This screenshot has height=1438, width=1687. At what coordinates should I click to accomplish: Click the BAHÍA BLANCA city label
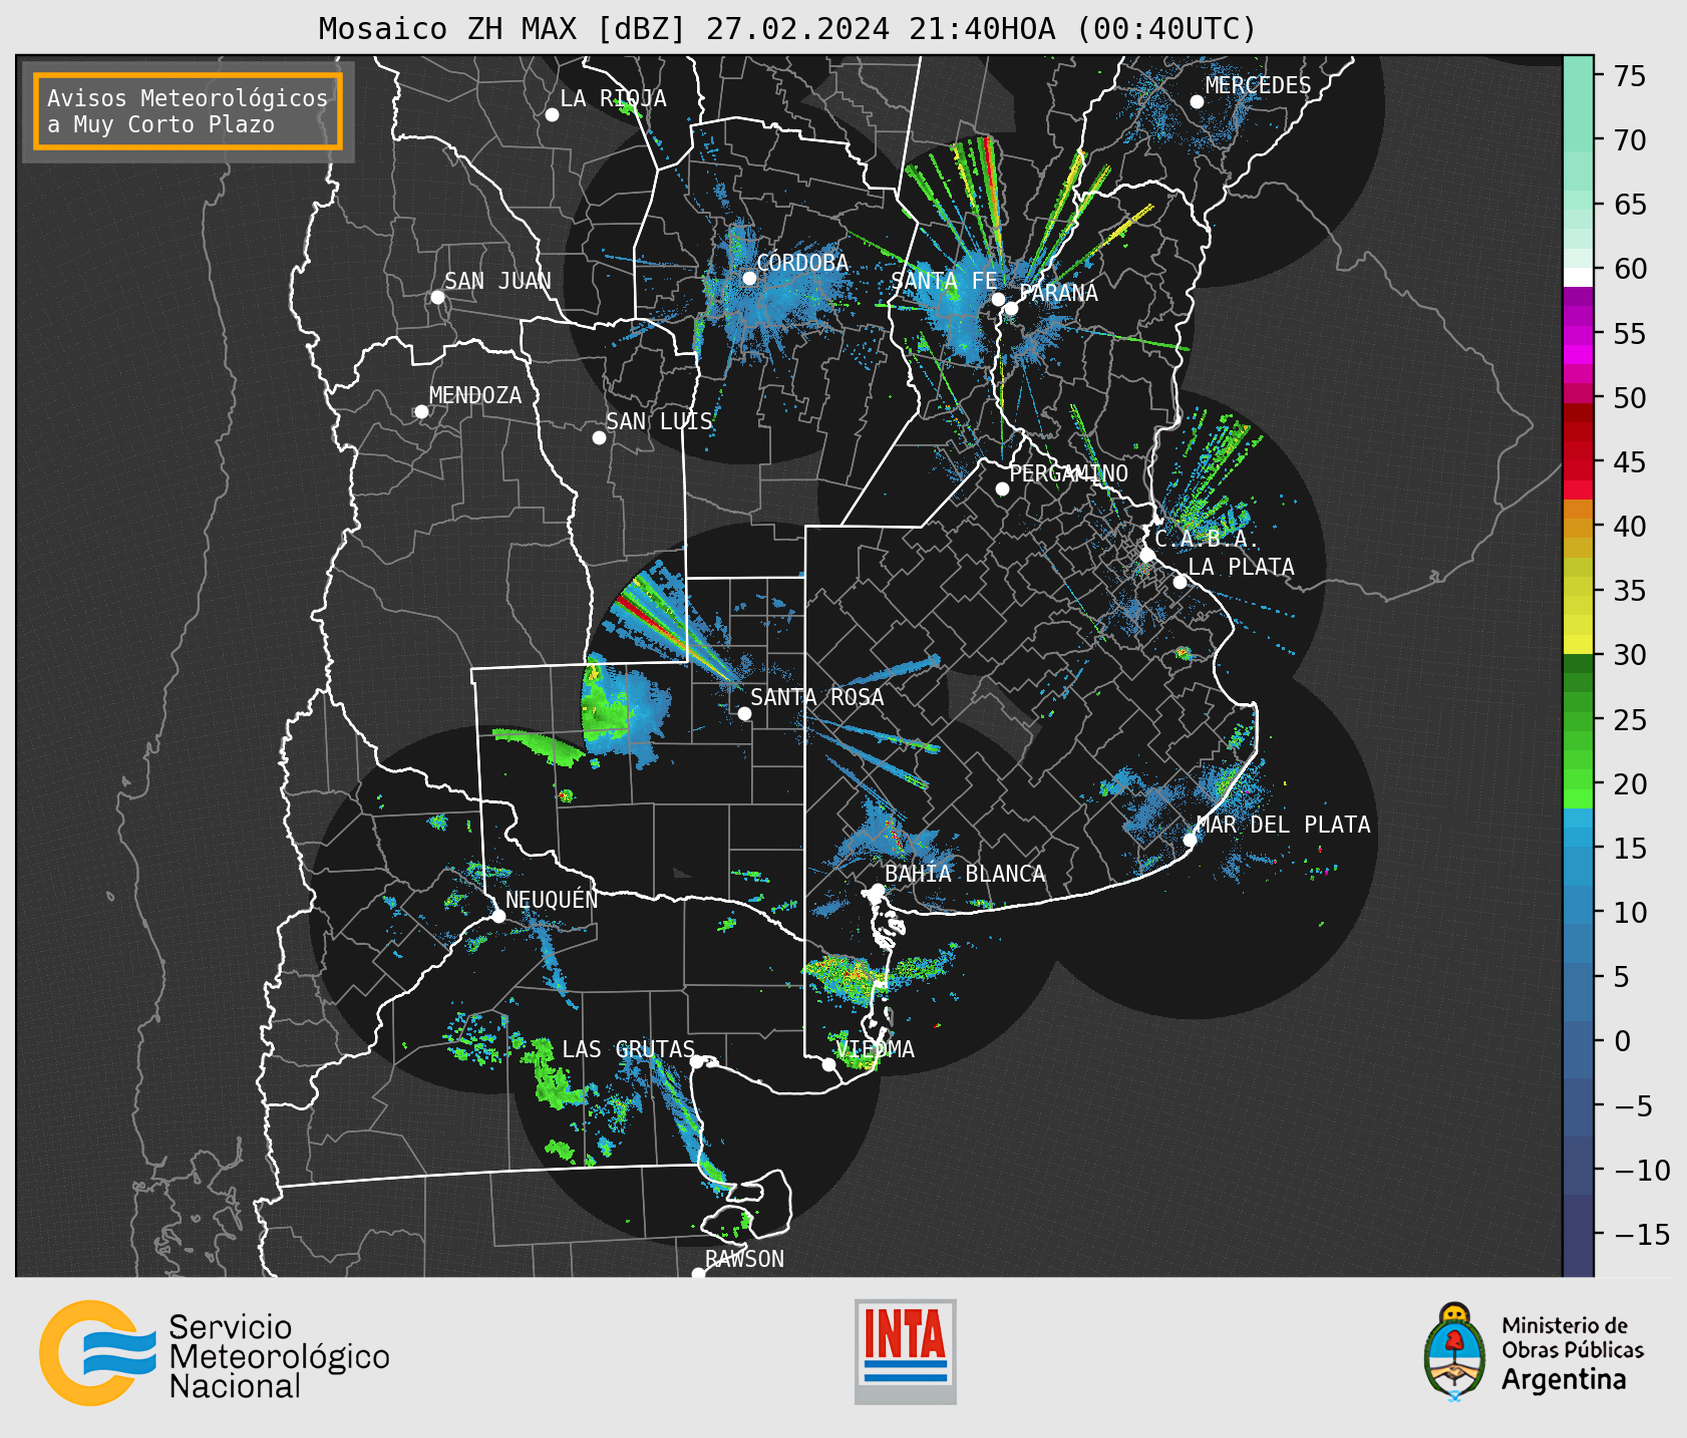tap(965, 873)
